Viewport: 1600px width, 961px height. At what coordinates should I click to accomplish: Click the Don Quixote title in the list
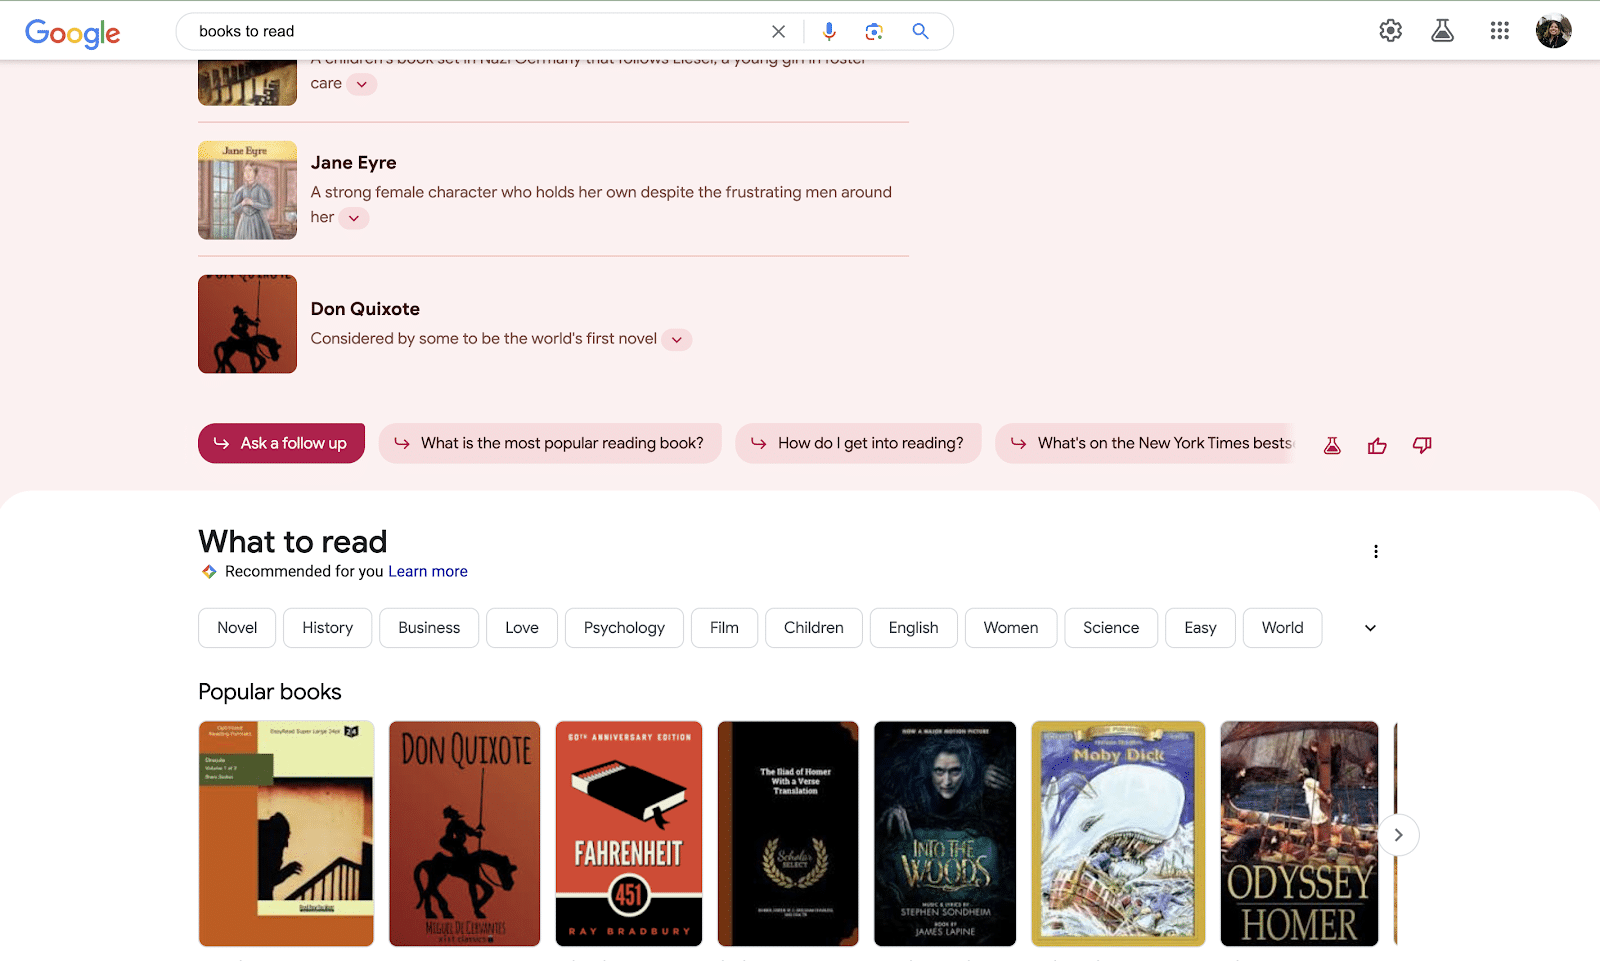365,309
